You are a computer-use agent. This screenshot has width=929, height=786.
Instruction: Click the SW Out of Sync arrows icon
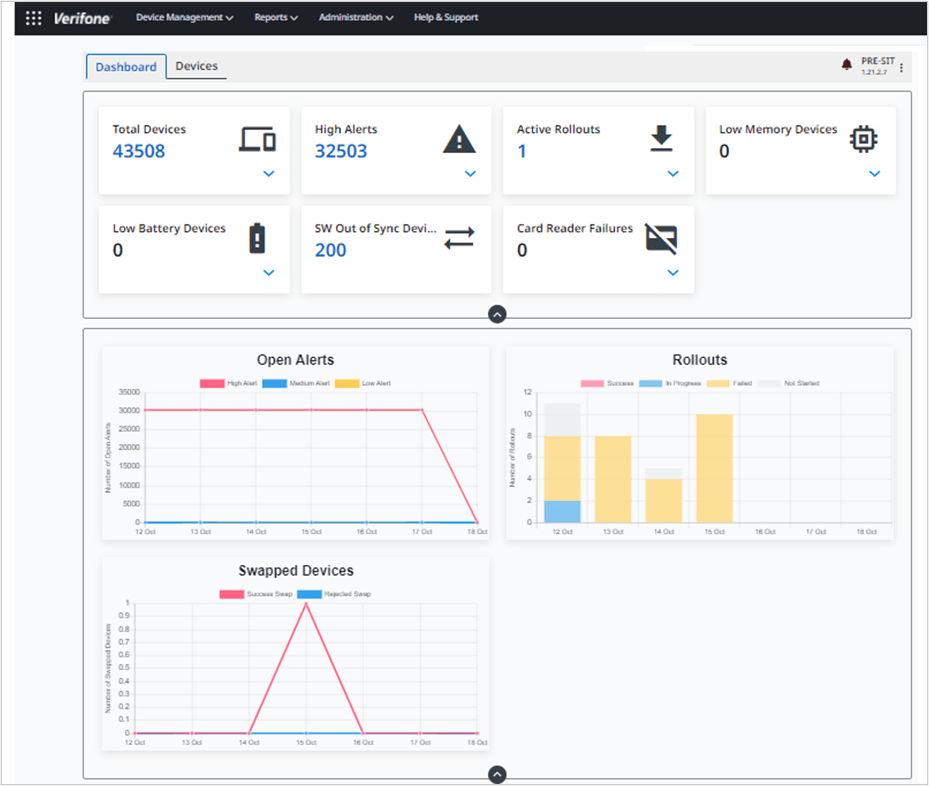point(459,237)
